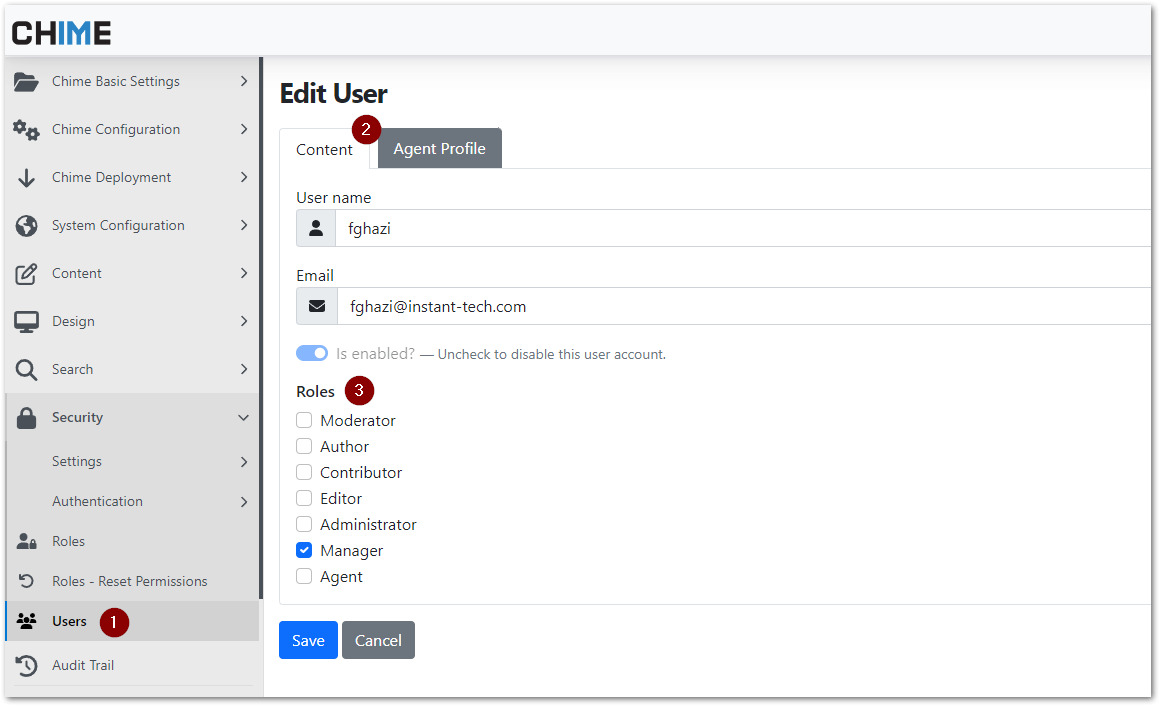Expand the Authentication submenu arrow

[x=243, y=502]
